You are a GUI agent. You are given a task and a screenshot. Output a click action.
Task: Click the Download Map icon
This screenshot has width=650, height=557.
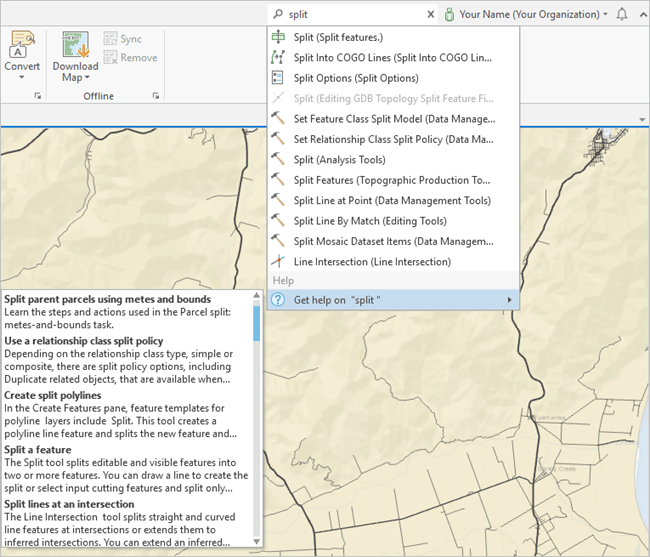click(75, 44)
